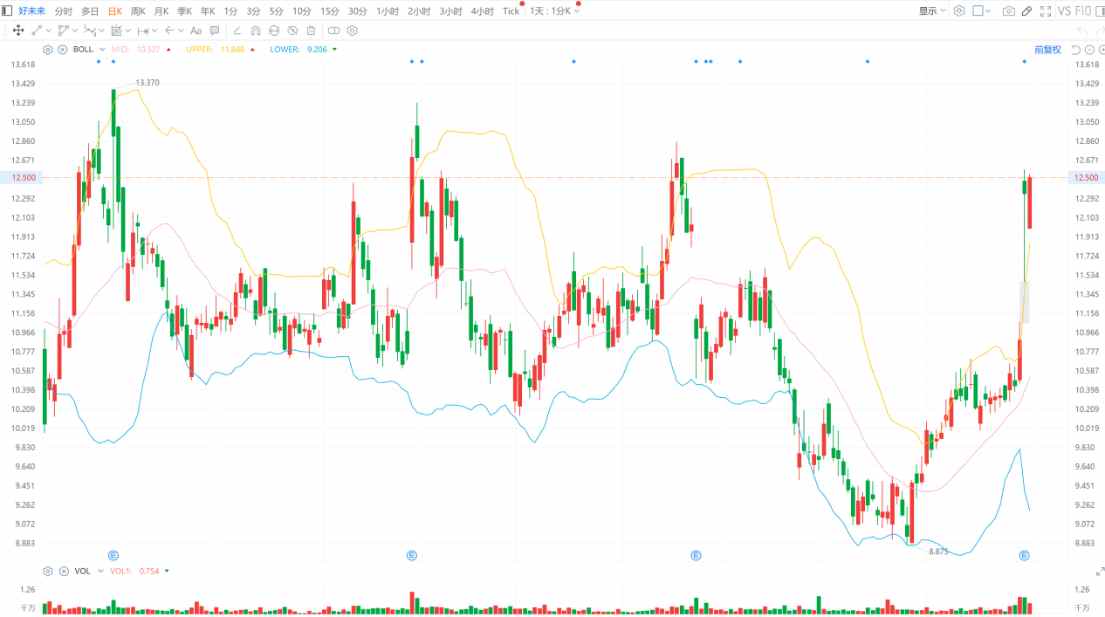Click the E event marker below 13.370 peak
Viewport: 1105px width, 617px height.
point(113,556)
